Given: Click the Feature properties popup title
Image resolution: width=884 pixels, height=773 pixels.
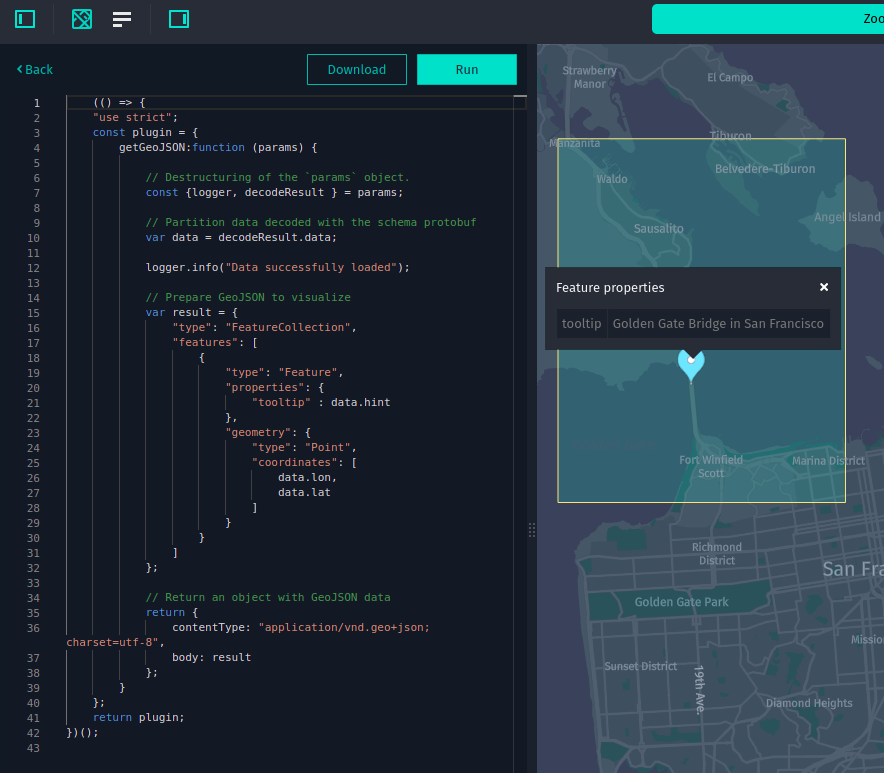Looking at the screenshot, I should pyautogui.click(x=610, y=287).
